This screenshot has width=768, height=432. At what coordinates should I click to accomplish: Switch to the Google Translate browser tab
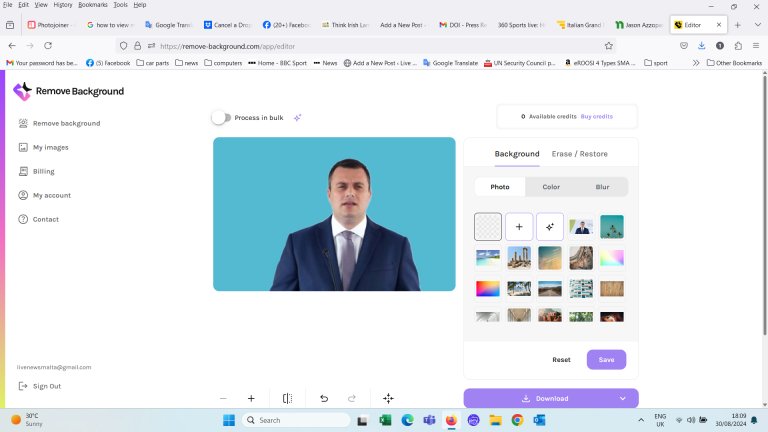[x=169, y=25]
